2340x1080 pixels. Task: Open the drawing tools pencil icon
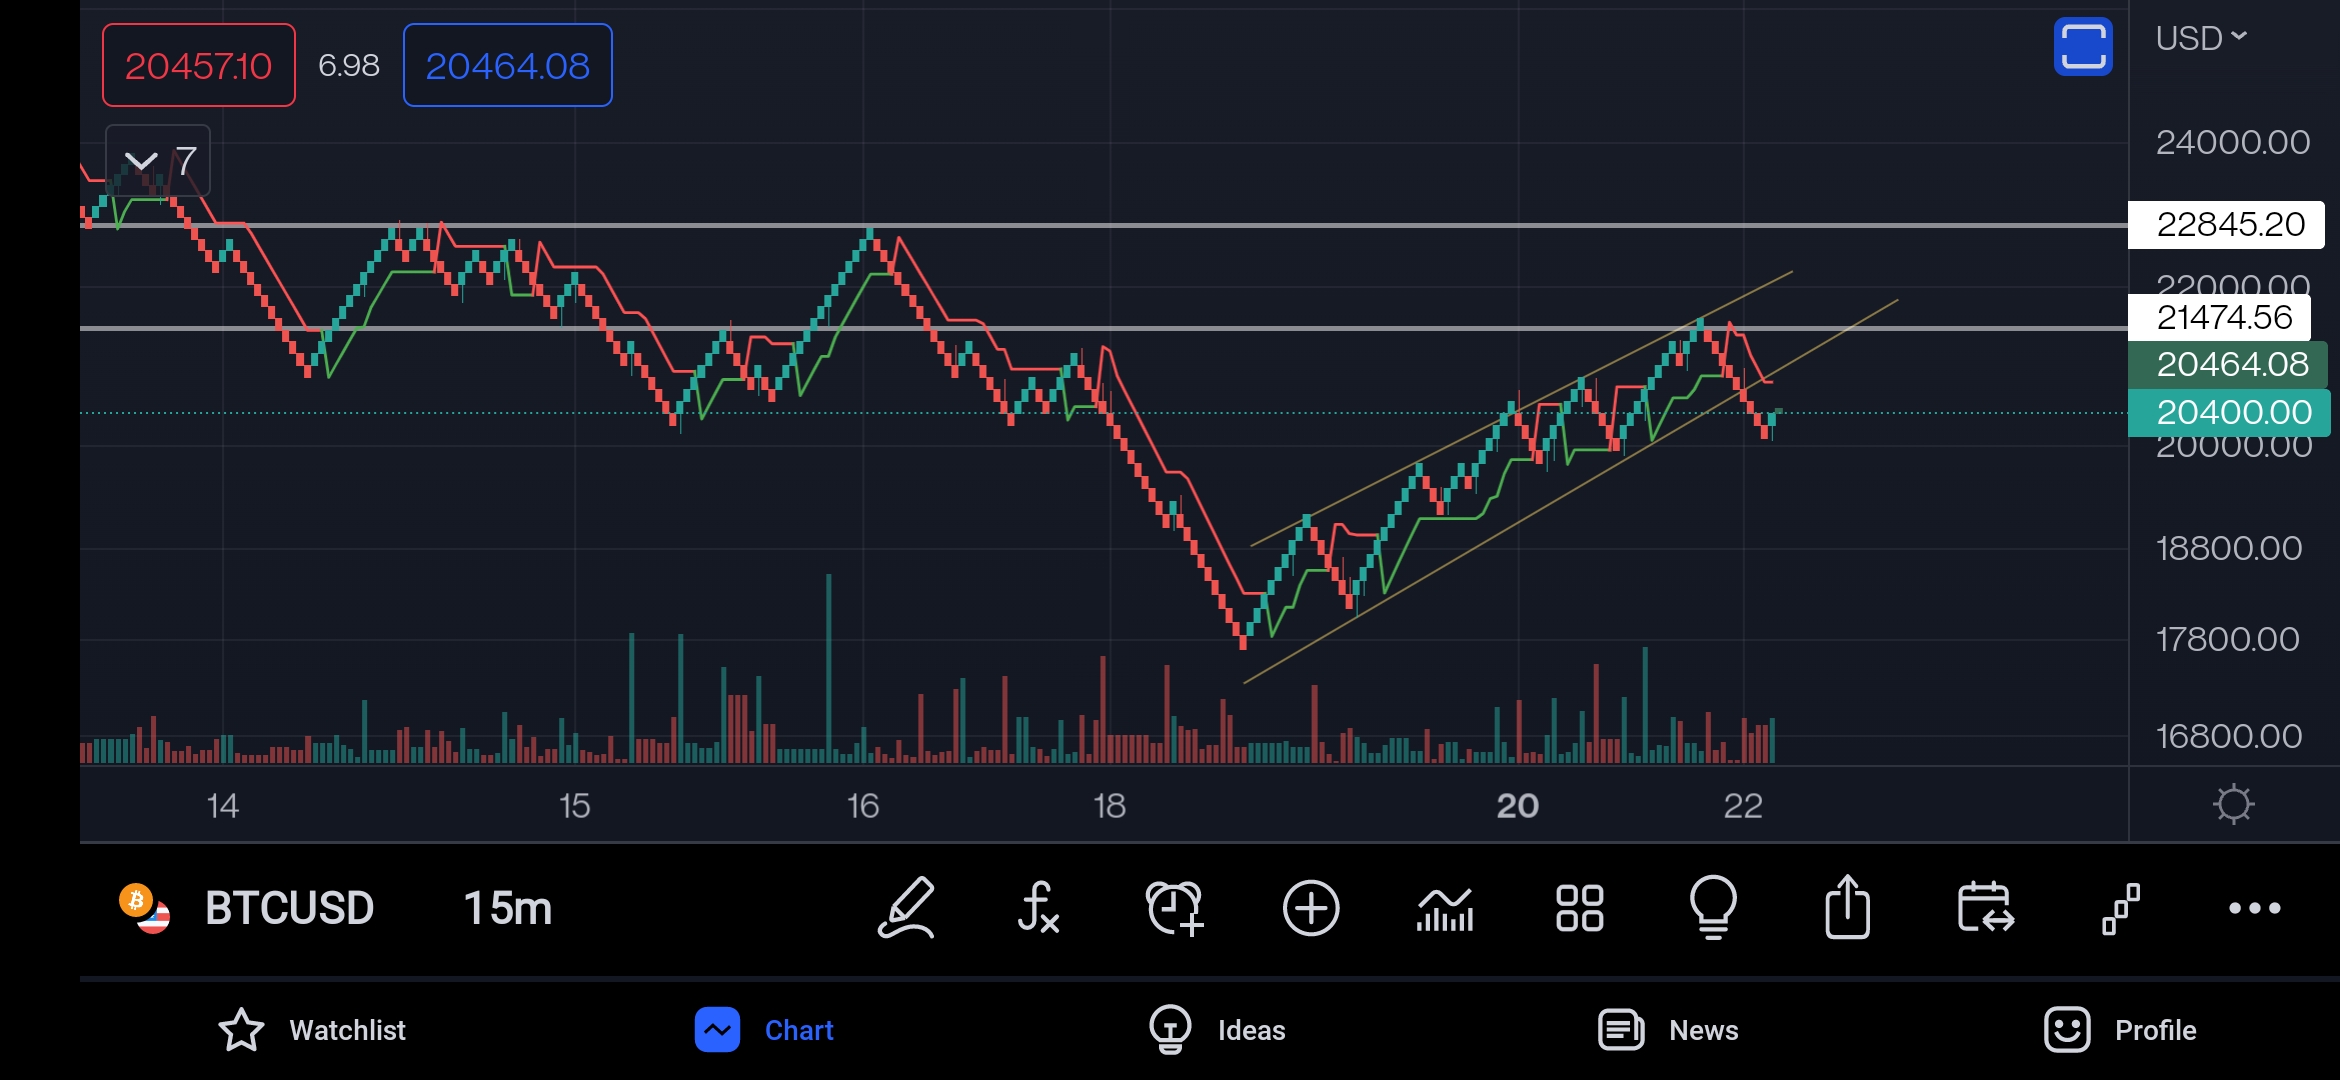[x=906, y=908]
